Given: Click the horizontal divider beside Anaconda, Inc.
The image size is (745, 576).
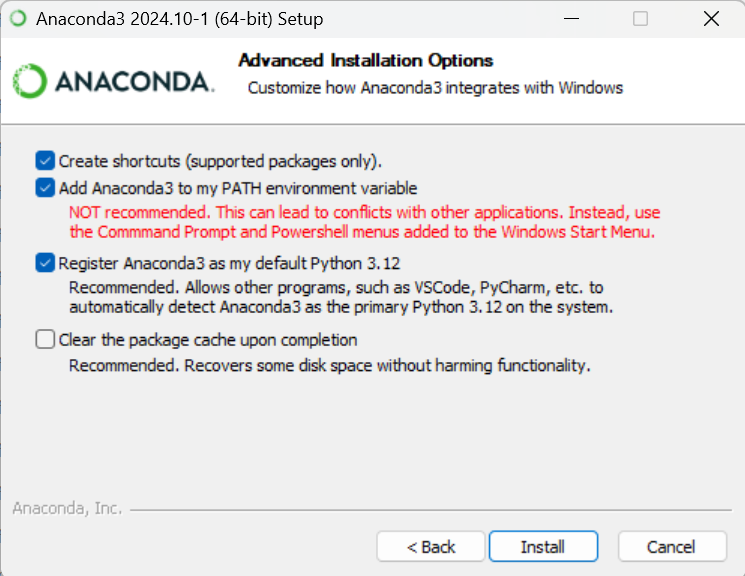Looking at the screenshot, I should (x=430, y=510).
